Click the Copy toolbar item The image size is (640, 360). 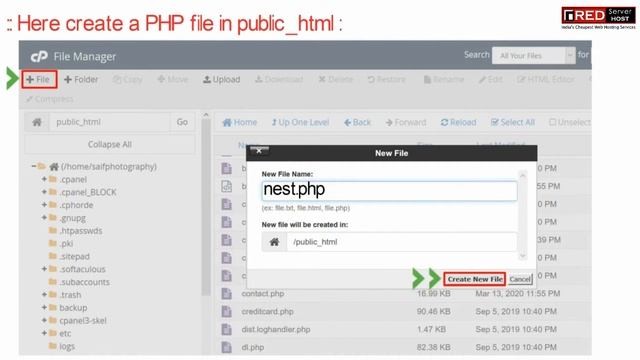tap(128, 79)
